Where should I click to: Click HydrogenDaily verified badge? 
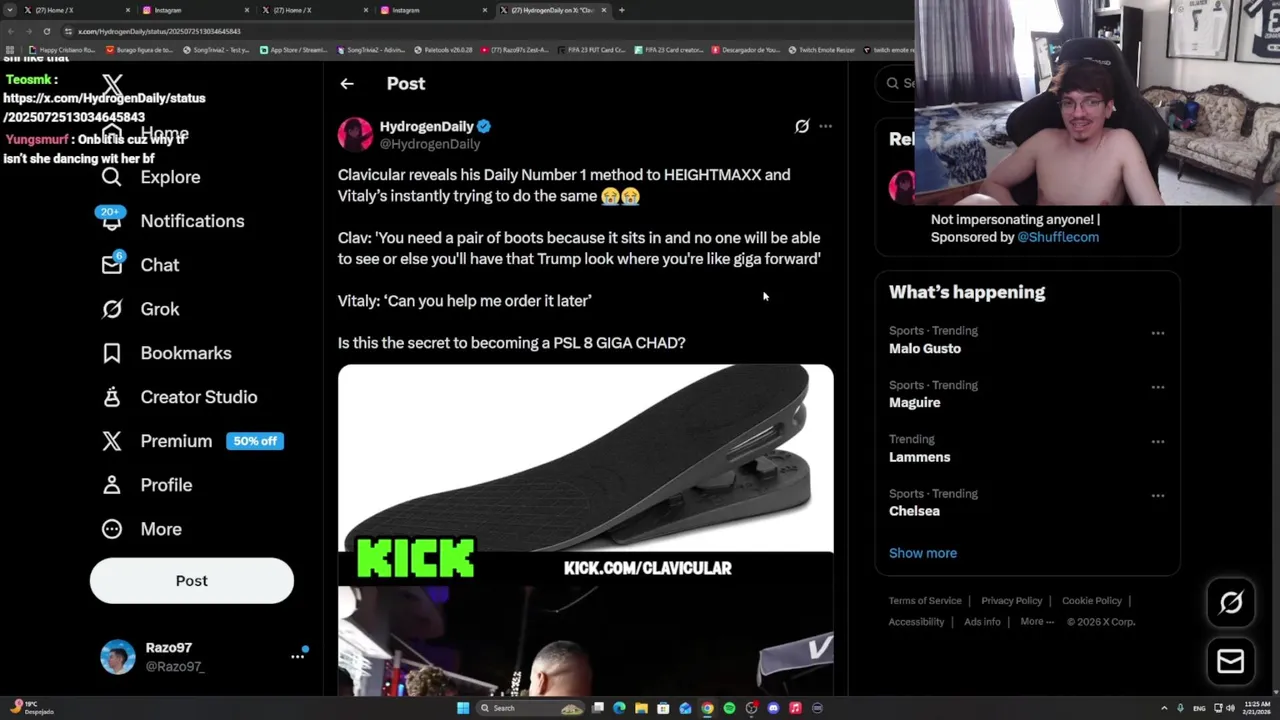coord(484,126)
